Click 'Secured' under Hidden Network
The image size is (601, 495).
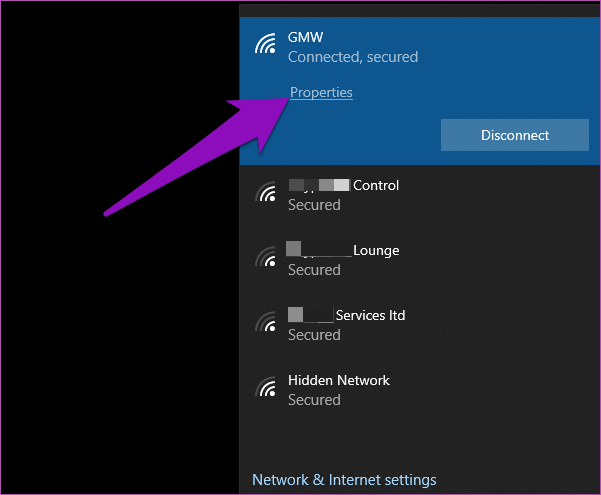coord(314,400)
